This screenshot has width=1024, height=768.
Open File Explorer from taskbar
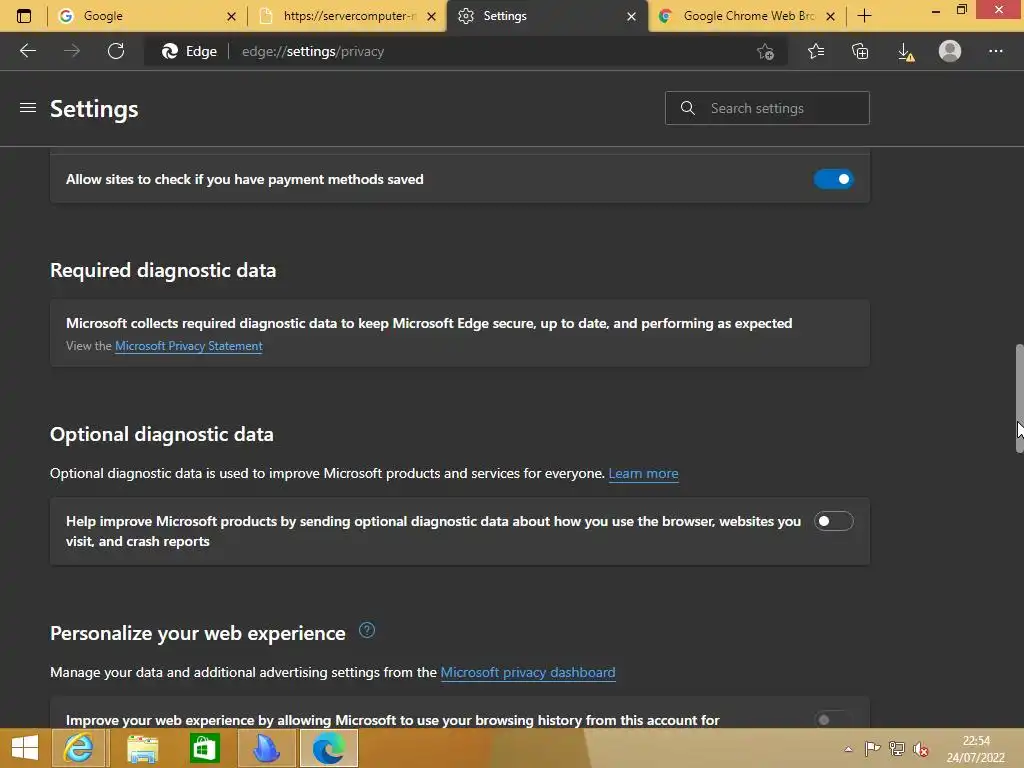(142, 748)
